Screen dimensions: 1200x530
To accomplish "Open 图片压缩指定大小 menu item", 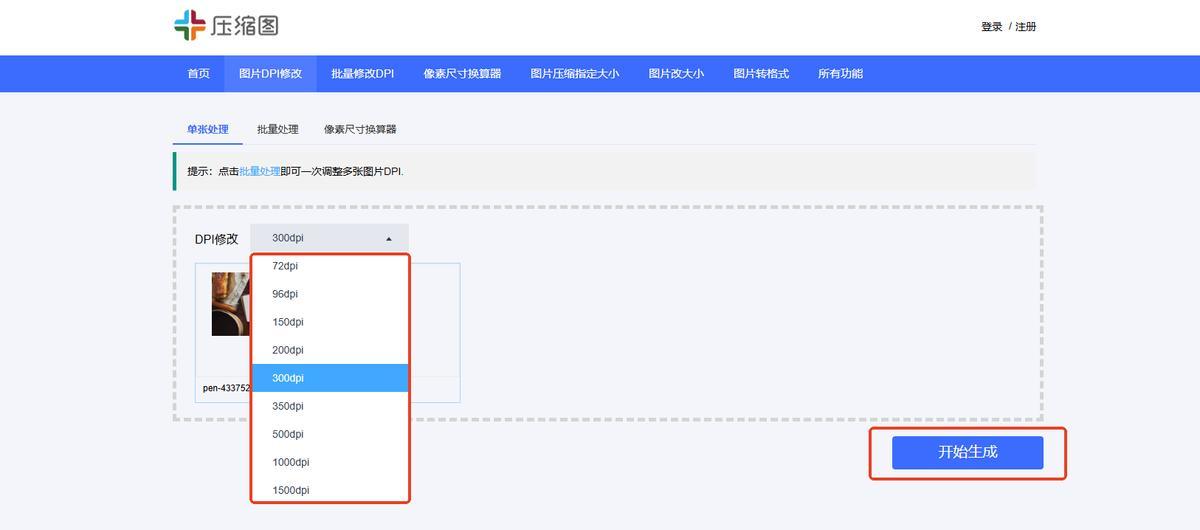I will (x=574, y=73).
